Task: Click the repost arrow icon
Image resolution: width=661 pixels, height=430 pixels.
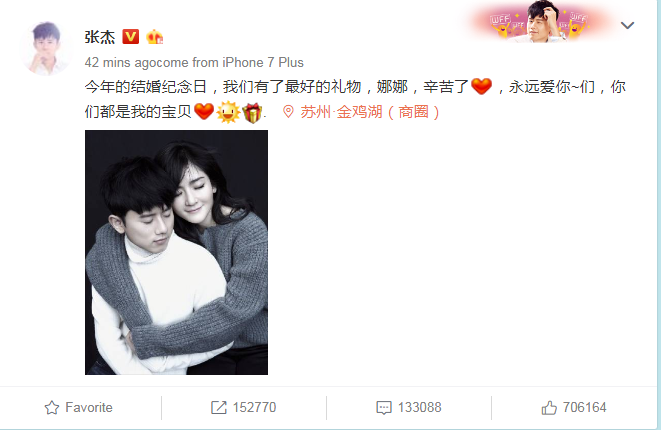Action: pos(219,408)
